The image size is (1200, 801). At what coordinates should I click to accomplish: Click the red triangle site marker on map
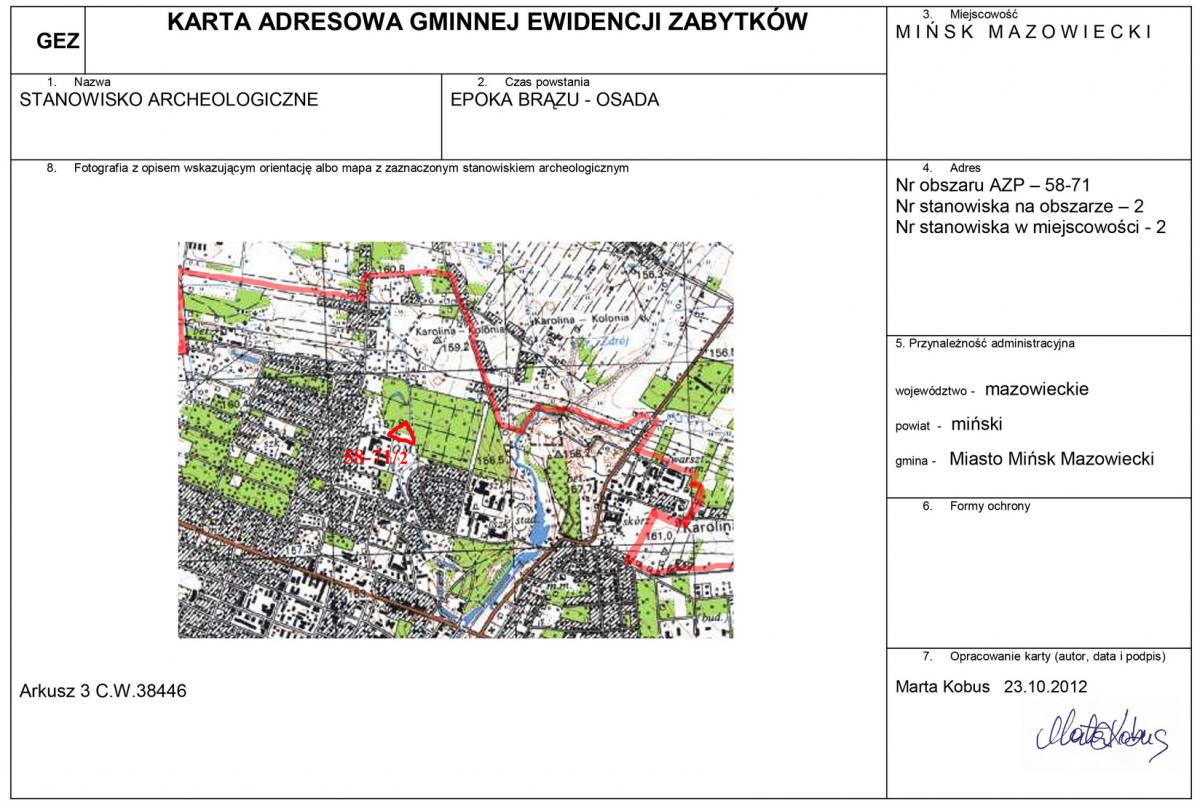[403, 433]
